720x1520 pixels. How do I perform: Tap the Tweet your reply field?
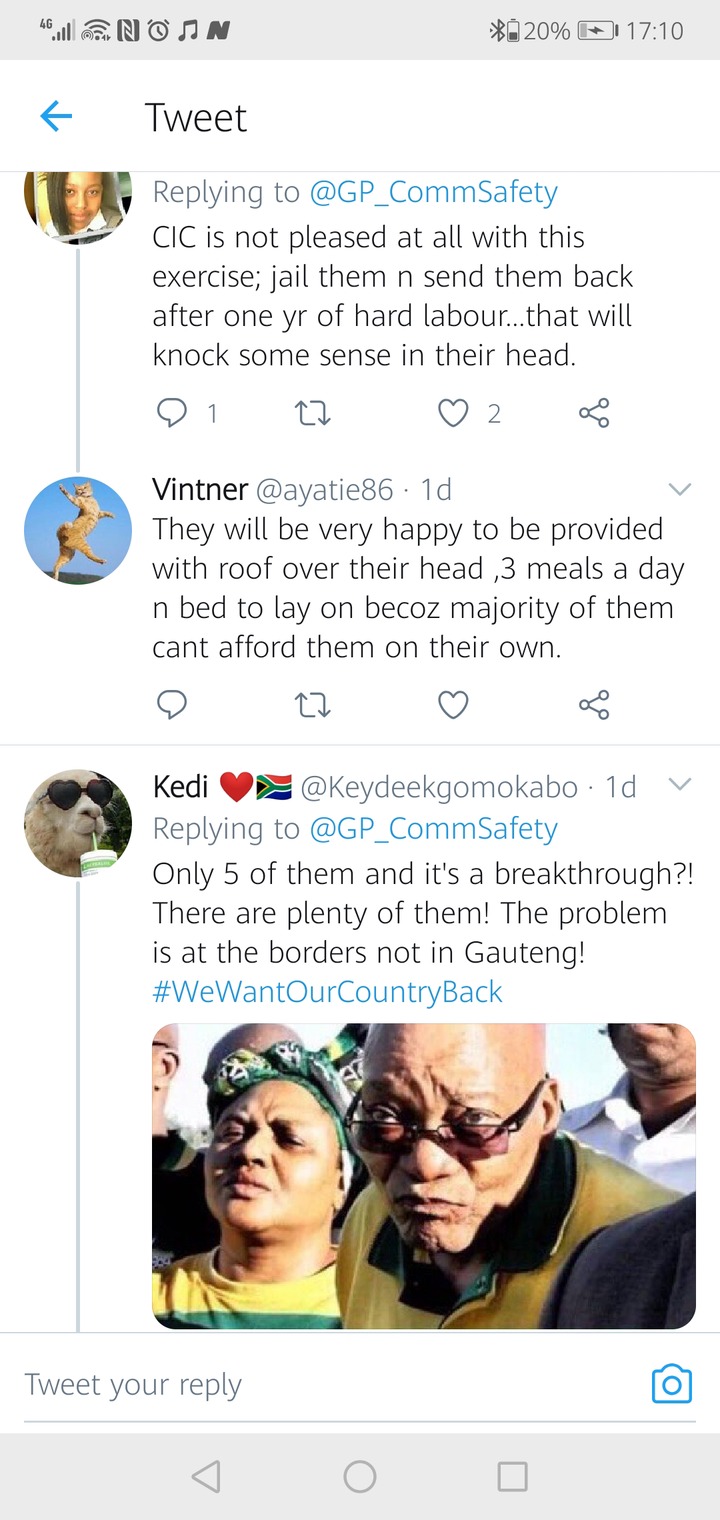[330, 1385]
